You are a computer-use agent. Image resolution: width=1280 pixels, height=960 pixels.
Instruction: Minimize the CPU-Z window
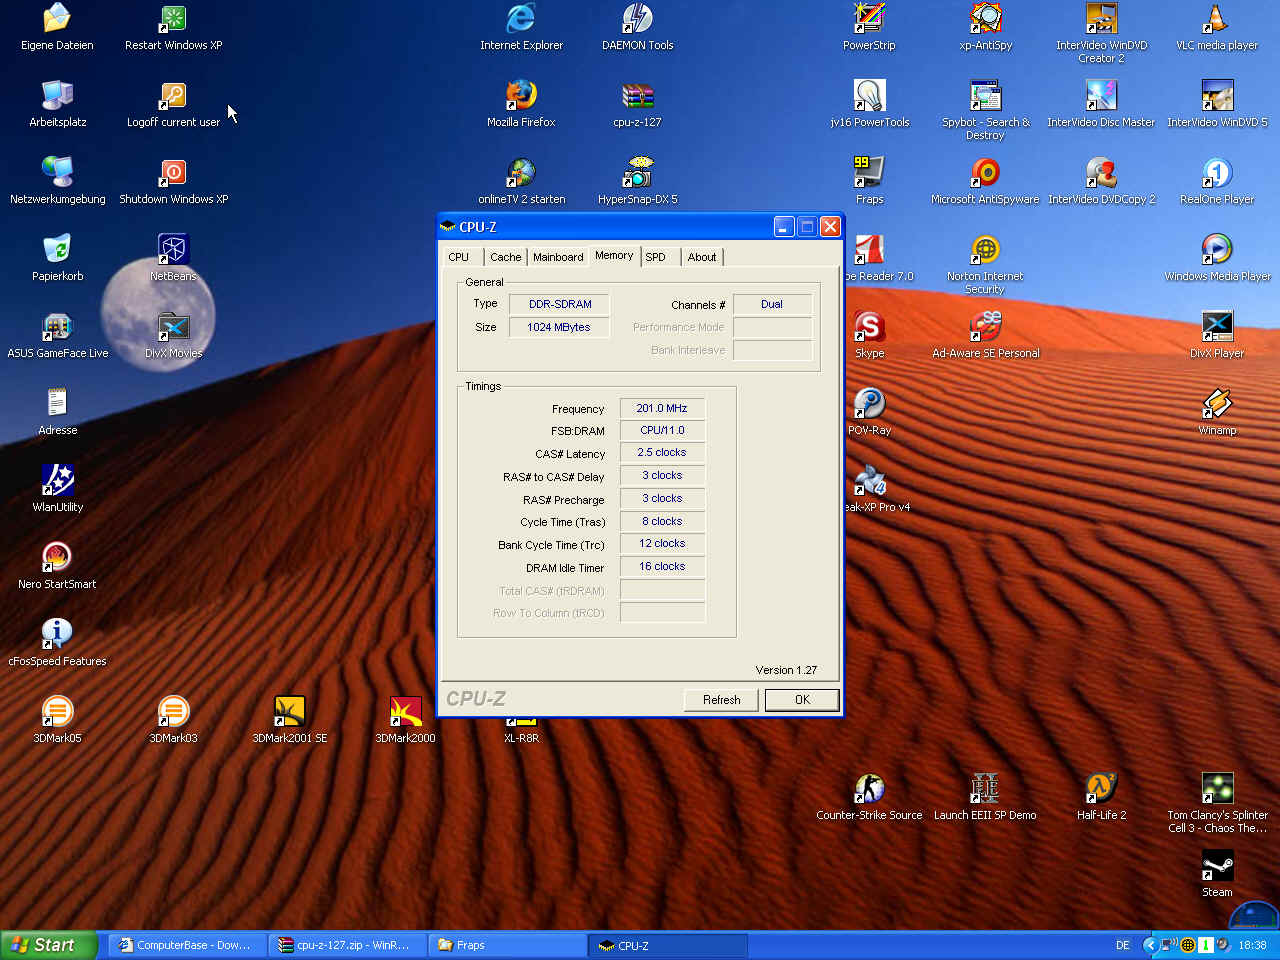pos(784,227)
